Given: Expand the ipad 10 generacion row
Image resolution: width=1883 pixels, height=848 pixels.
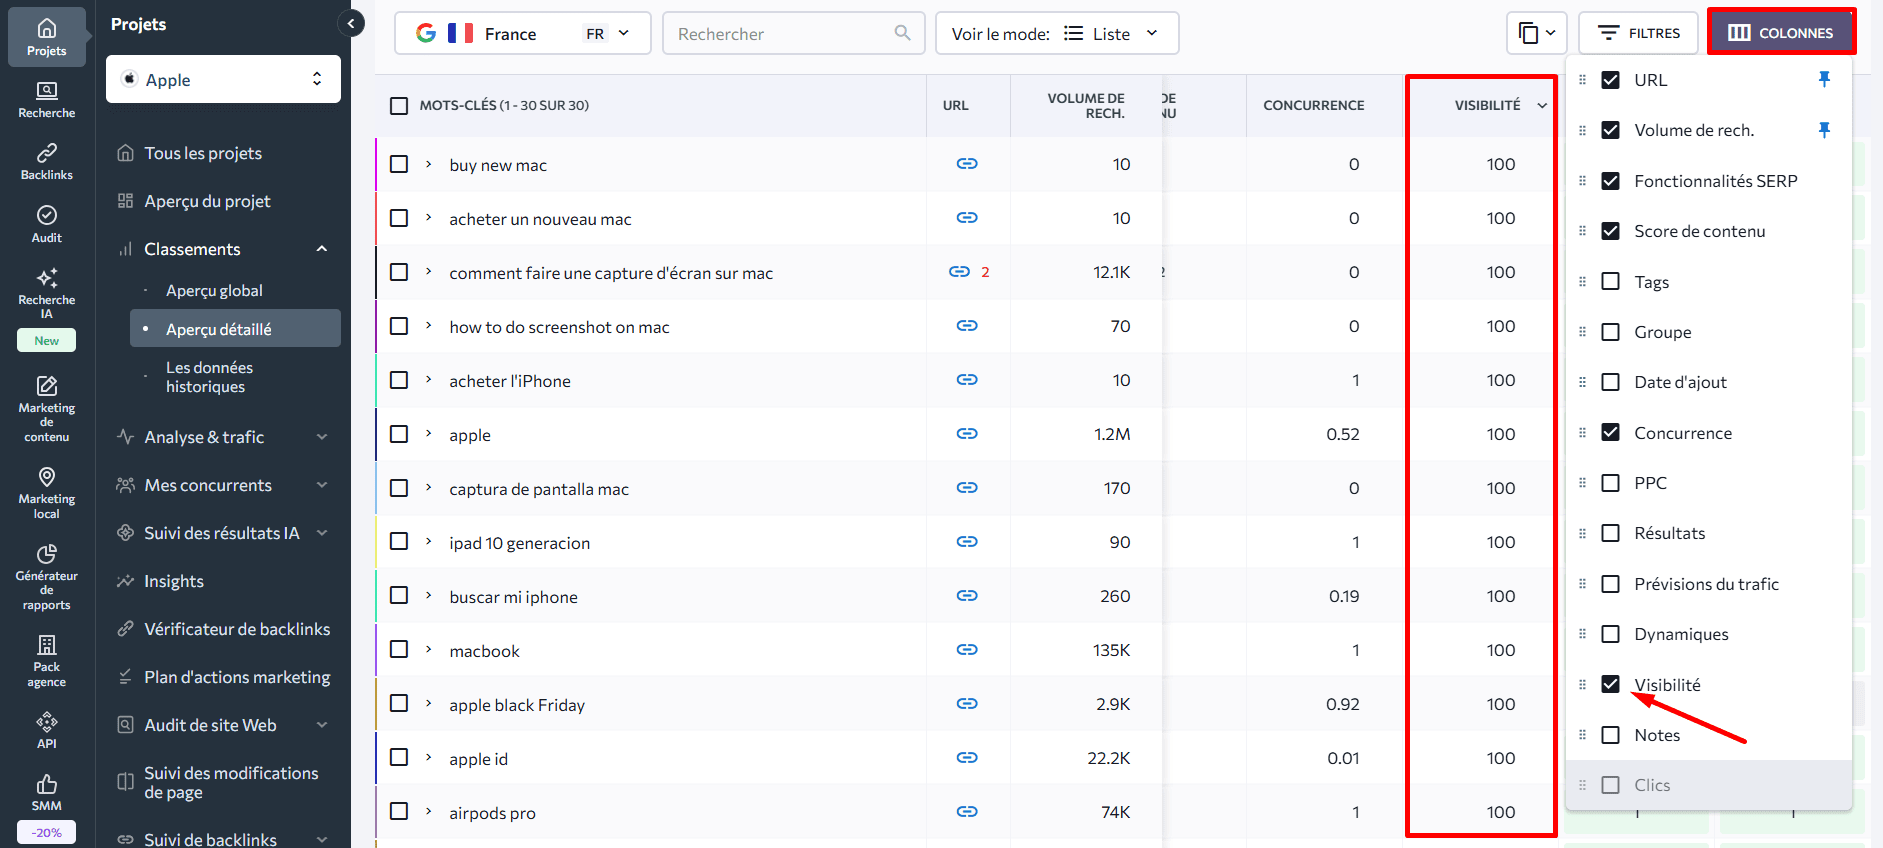Looking at the screenshot, I should [428, 542].
